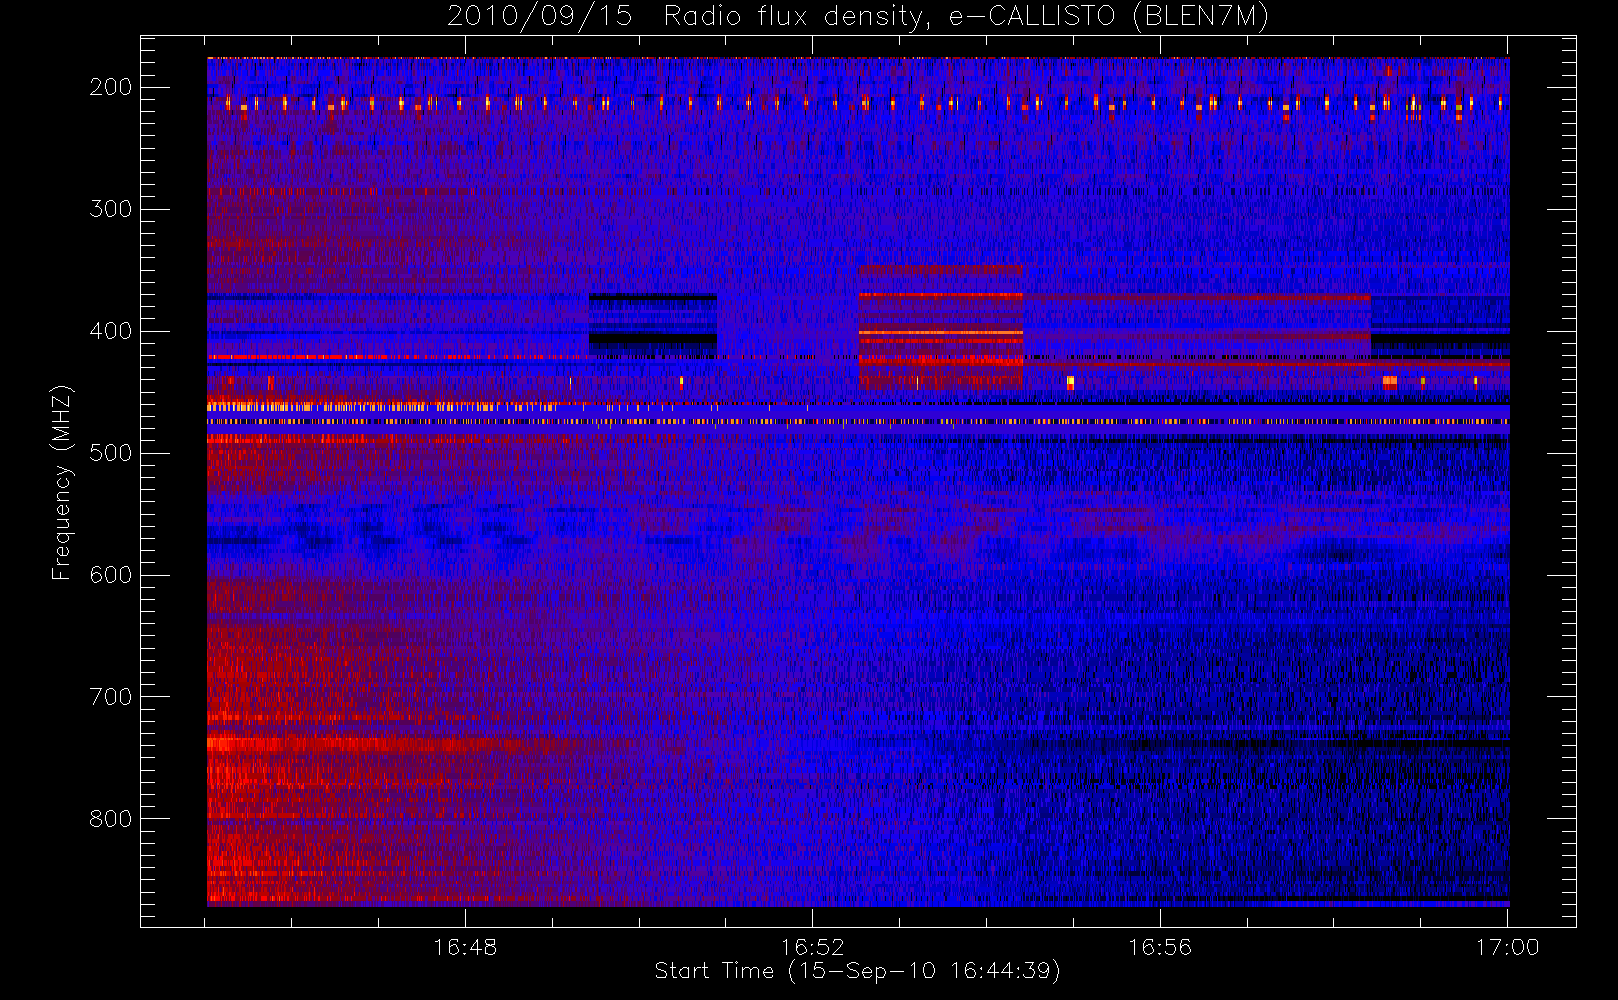Click the 17:00 time tick label
1618x1000 pixels.
1507,947
